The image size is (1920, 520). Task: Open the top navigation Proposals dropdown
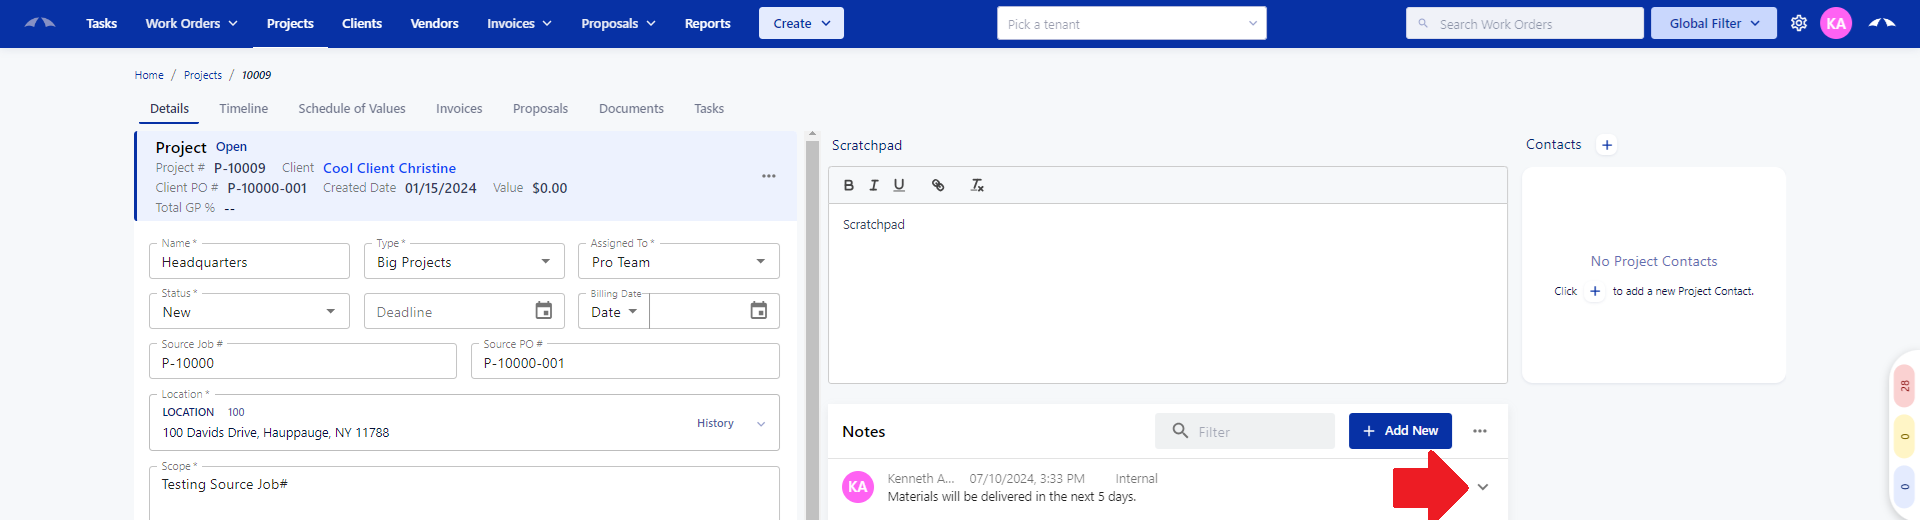pos(618,23)
